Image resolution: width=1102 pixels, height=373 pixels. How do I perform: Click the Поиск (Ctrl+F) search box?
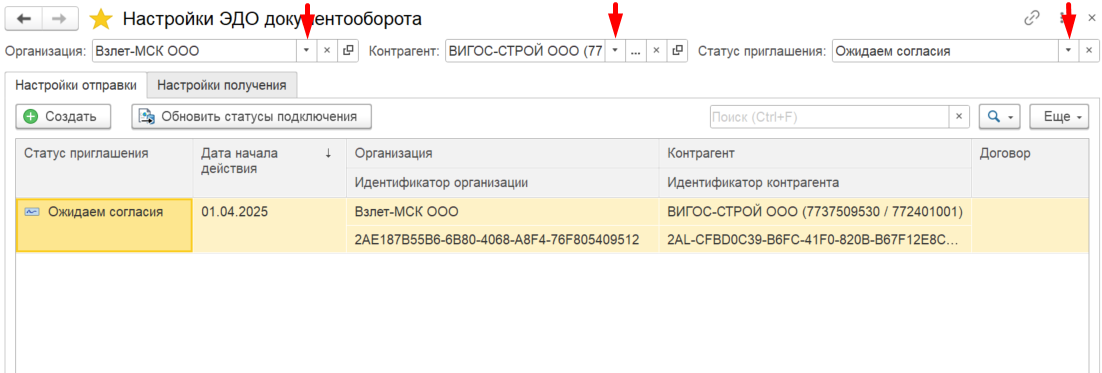[x=829, y=117]
